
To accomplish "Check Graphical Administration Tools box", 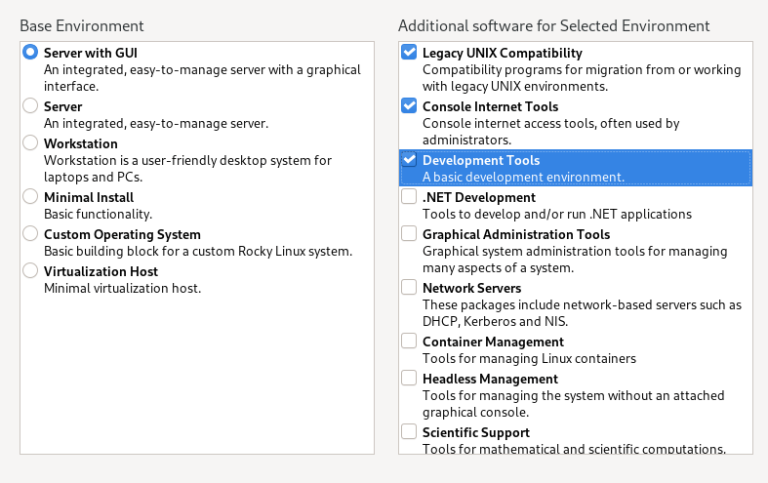I will (409, 234).
